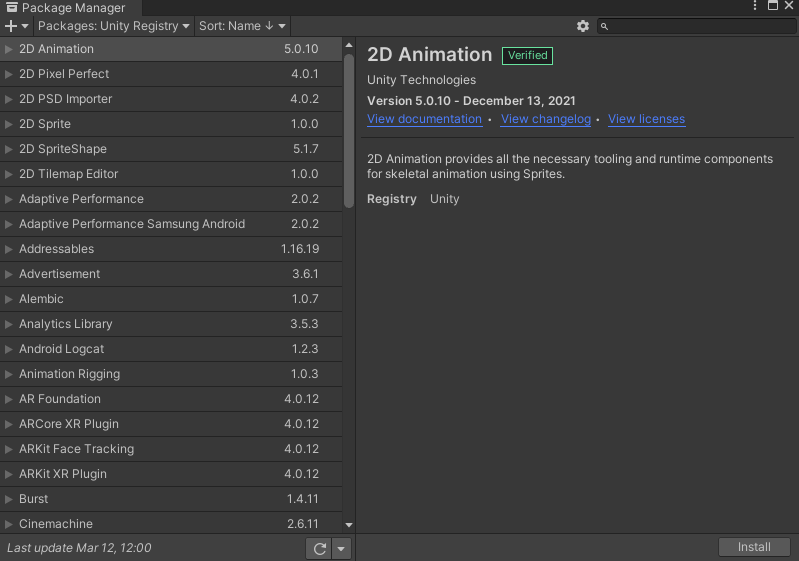Select the Burst package
799x561 pixels.
pos(171,498)
